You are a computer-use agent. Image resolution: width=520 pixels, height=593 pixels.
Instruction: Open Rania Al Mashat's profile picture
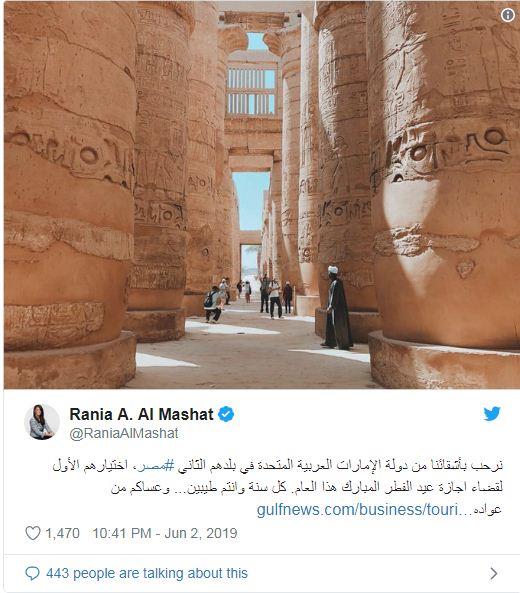[x=42, y=422]
